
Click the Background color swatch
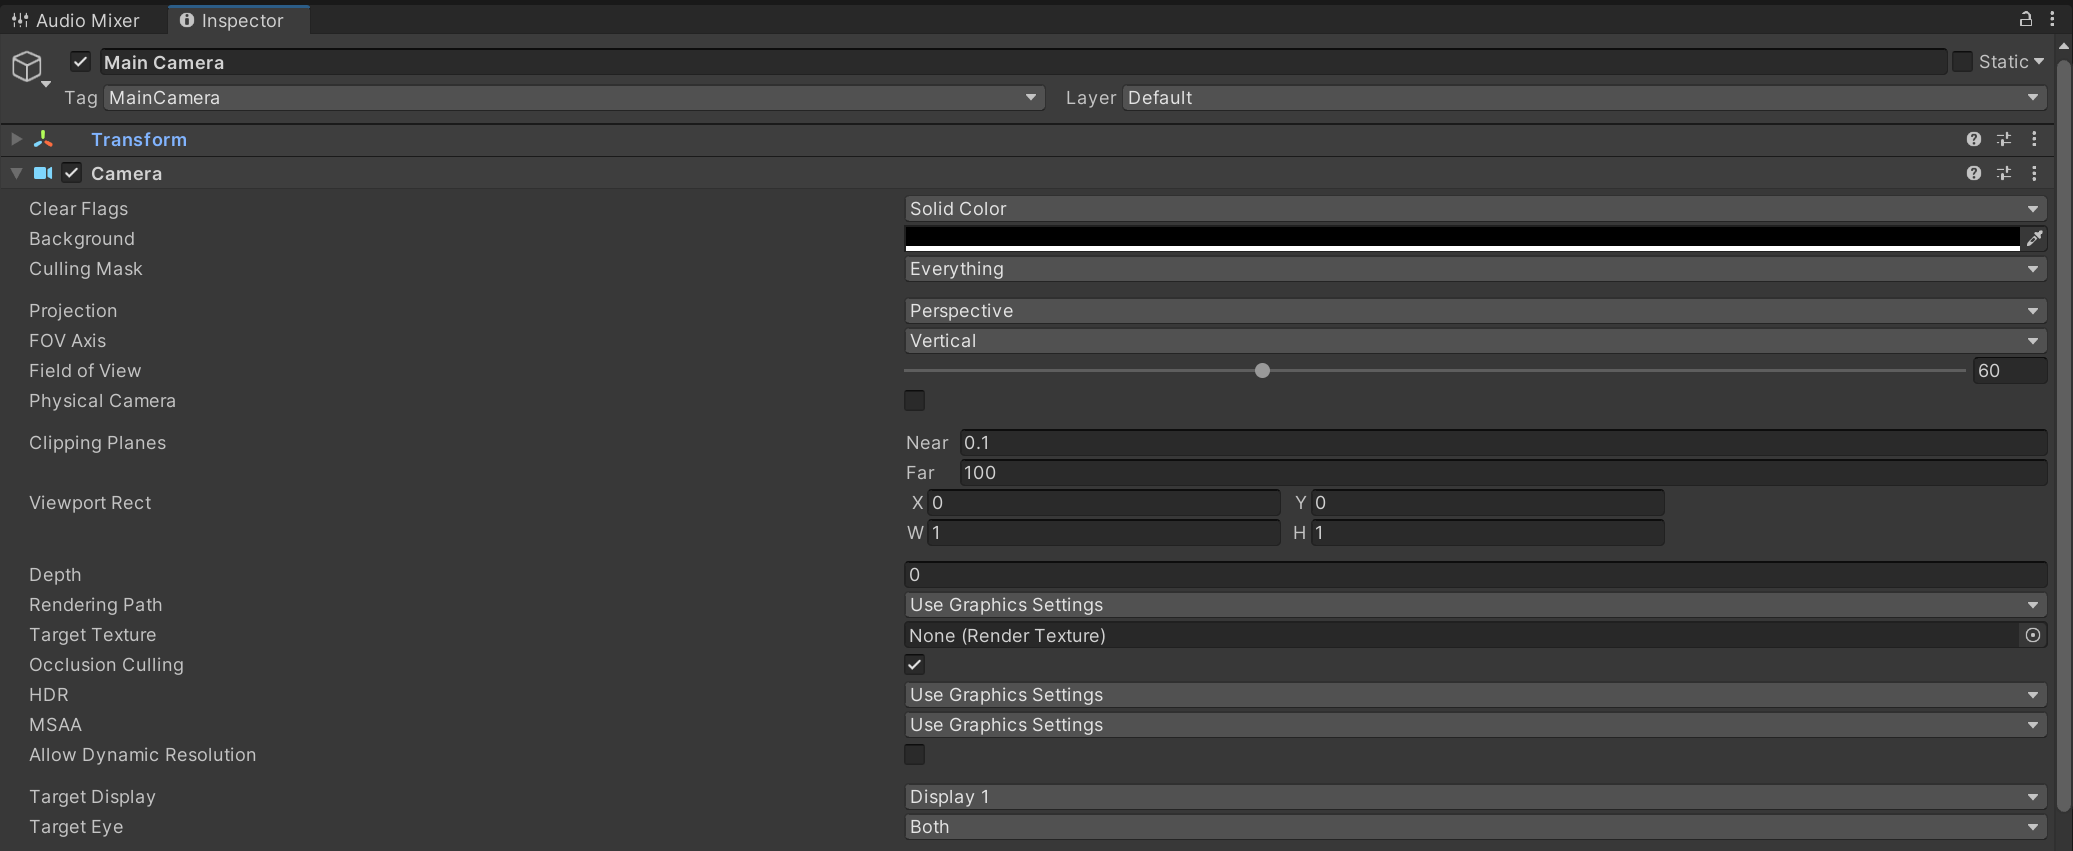[1462, 238]
